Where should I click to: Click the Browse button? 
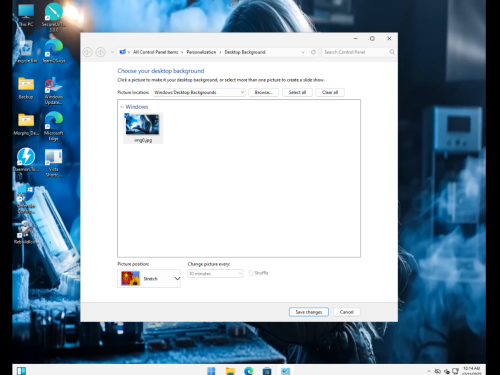point(263,92)
